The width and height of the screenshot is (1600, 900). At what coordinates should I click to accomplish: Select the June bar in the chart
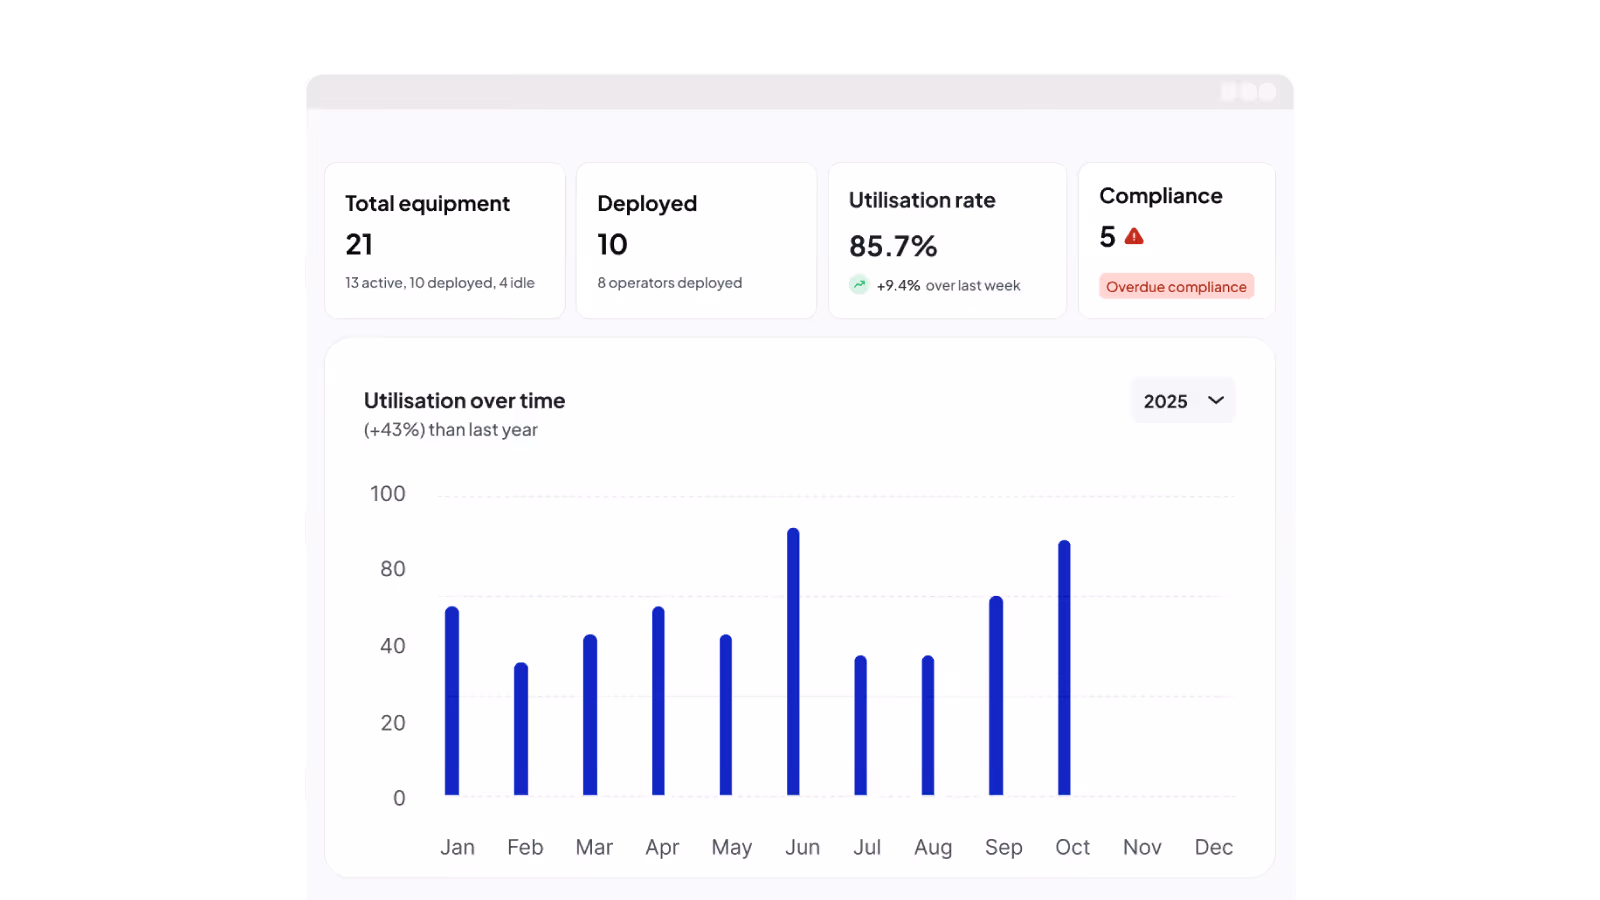pyautogui.click(x=792, y=660)
